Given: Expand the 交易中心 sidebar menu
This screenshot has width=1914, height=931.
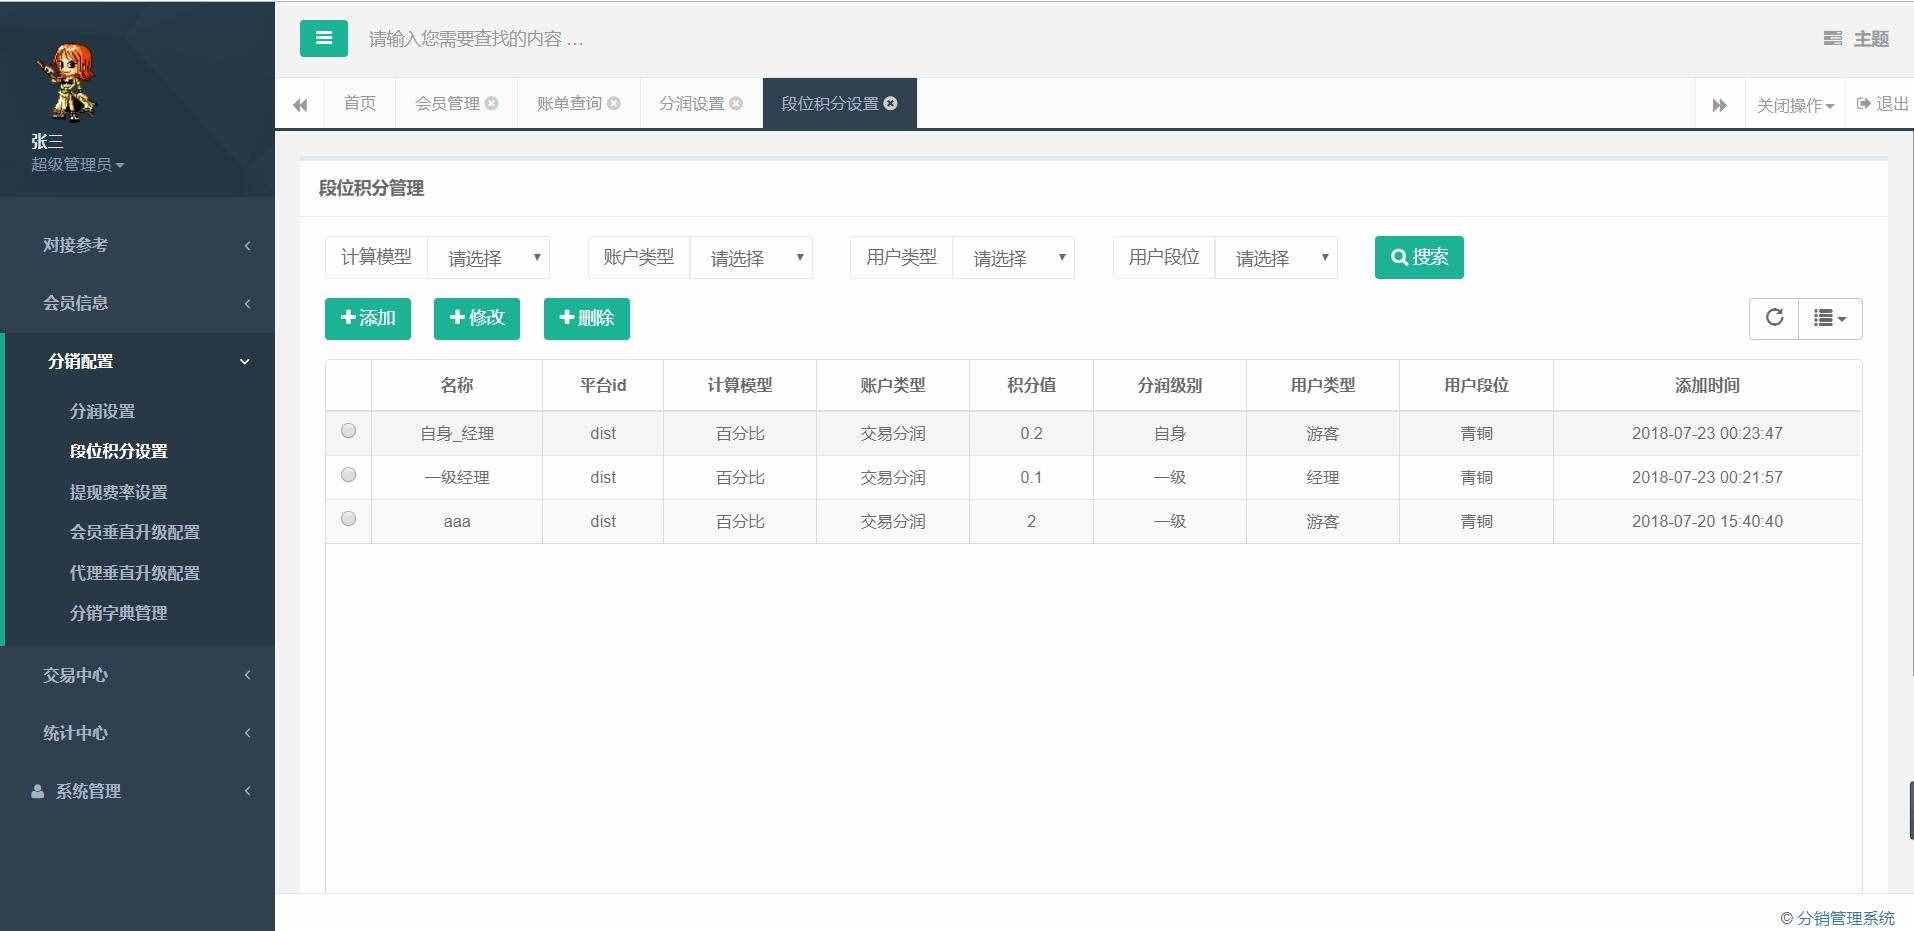Looking at the screenshot, I should [x=138, y=675].
